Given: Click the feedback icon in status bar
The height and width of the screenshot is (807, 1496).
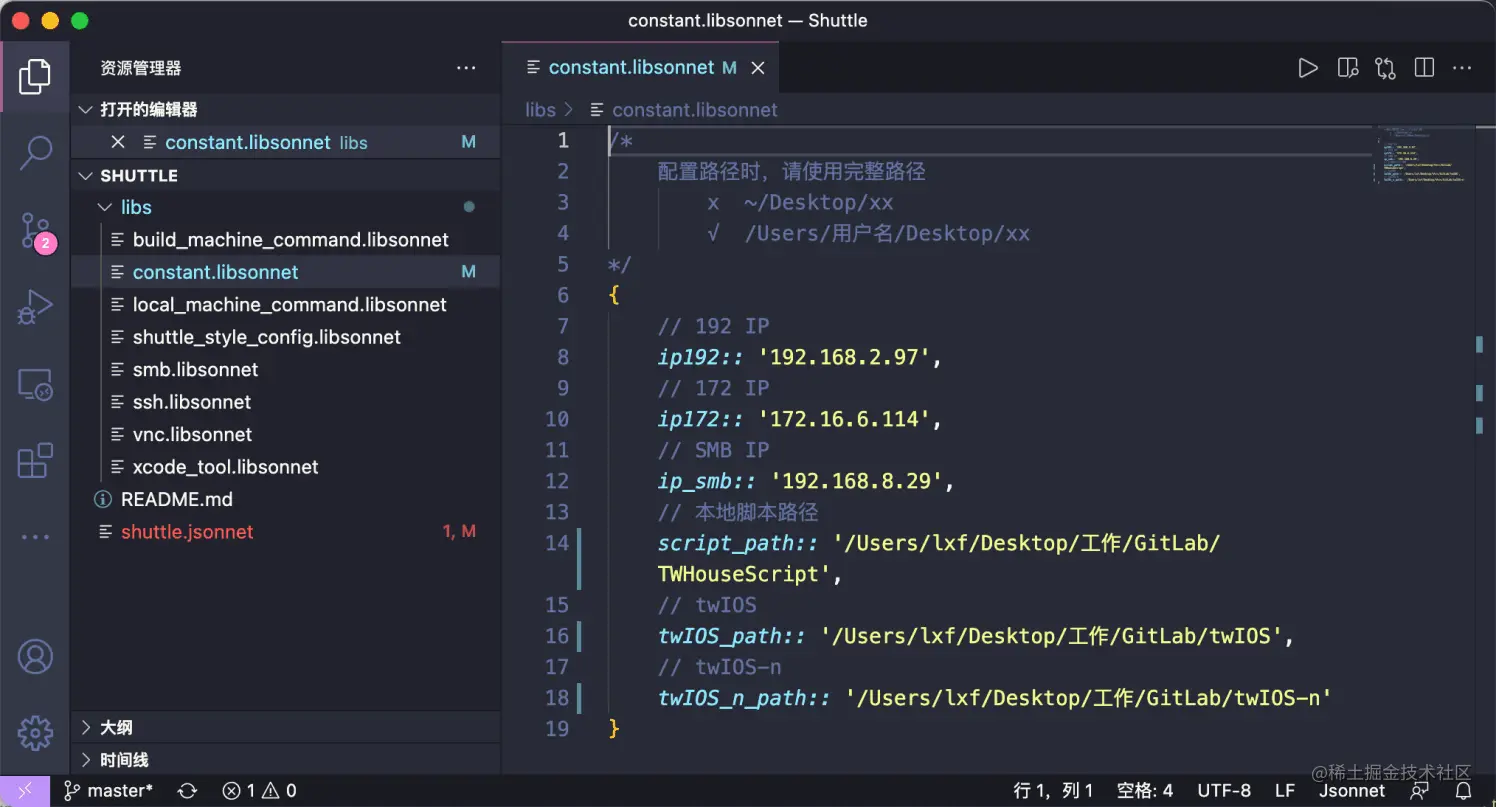Looking at the screenshot, I should click(x=1419, y=791).
